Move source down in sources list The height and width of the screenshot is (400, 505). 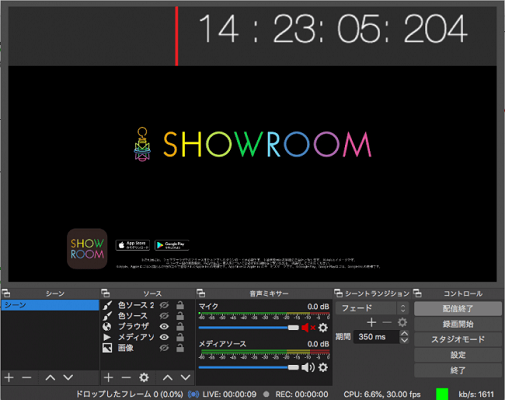pyautogui.click(x=185, y=378)
